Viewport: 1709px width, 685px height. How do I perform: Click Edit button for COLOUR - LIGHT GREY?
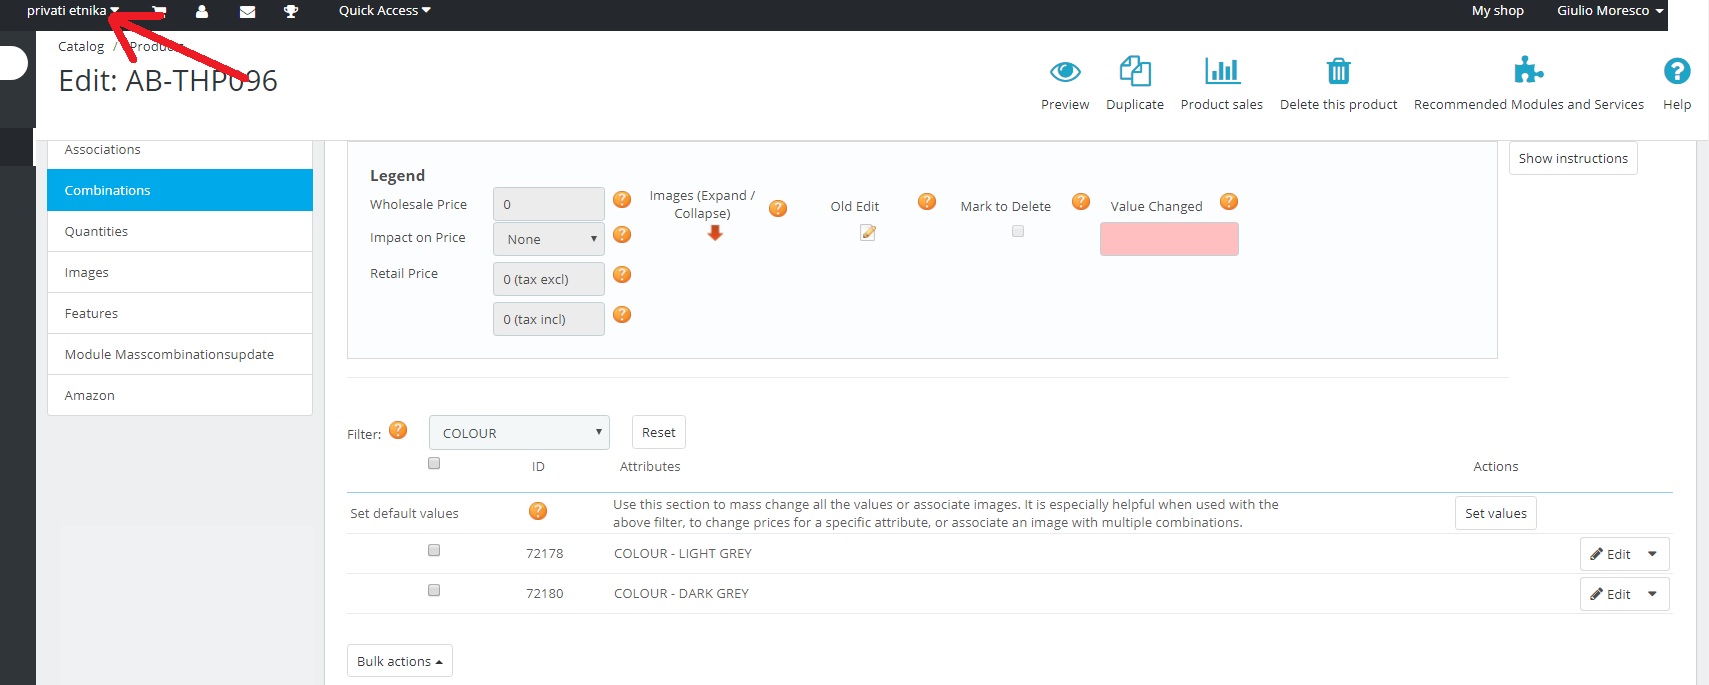1610,554
